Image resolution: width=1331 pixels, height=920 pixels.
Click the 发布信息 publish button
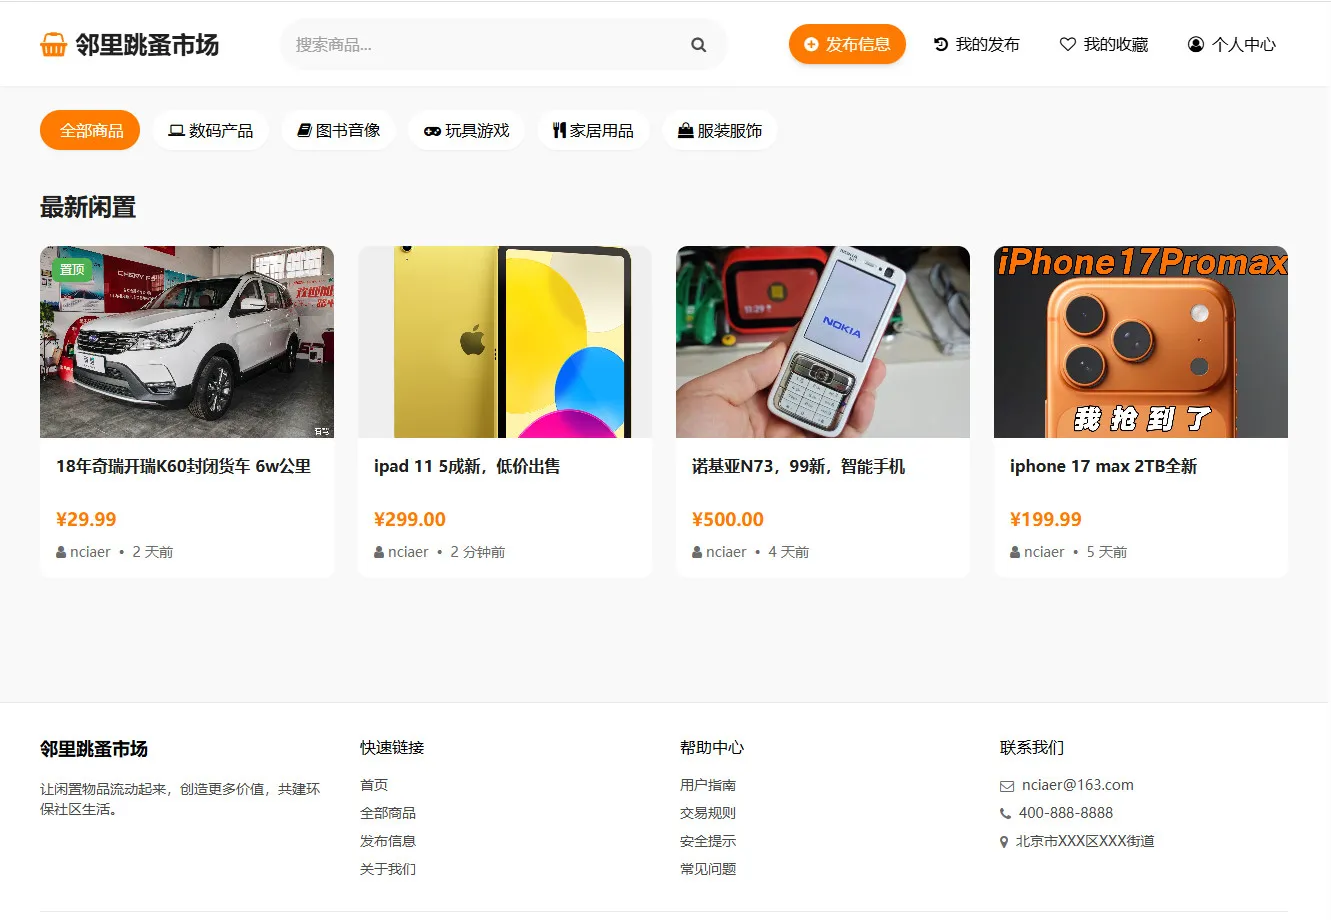(847, 45)
